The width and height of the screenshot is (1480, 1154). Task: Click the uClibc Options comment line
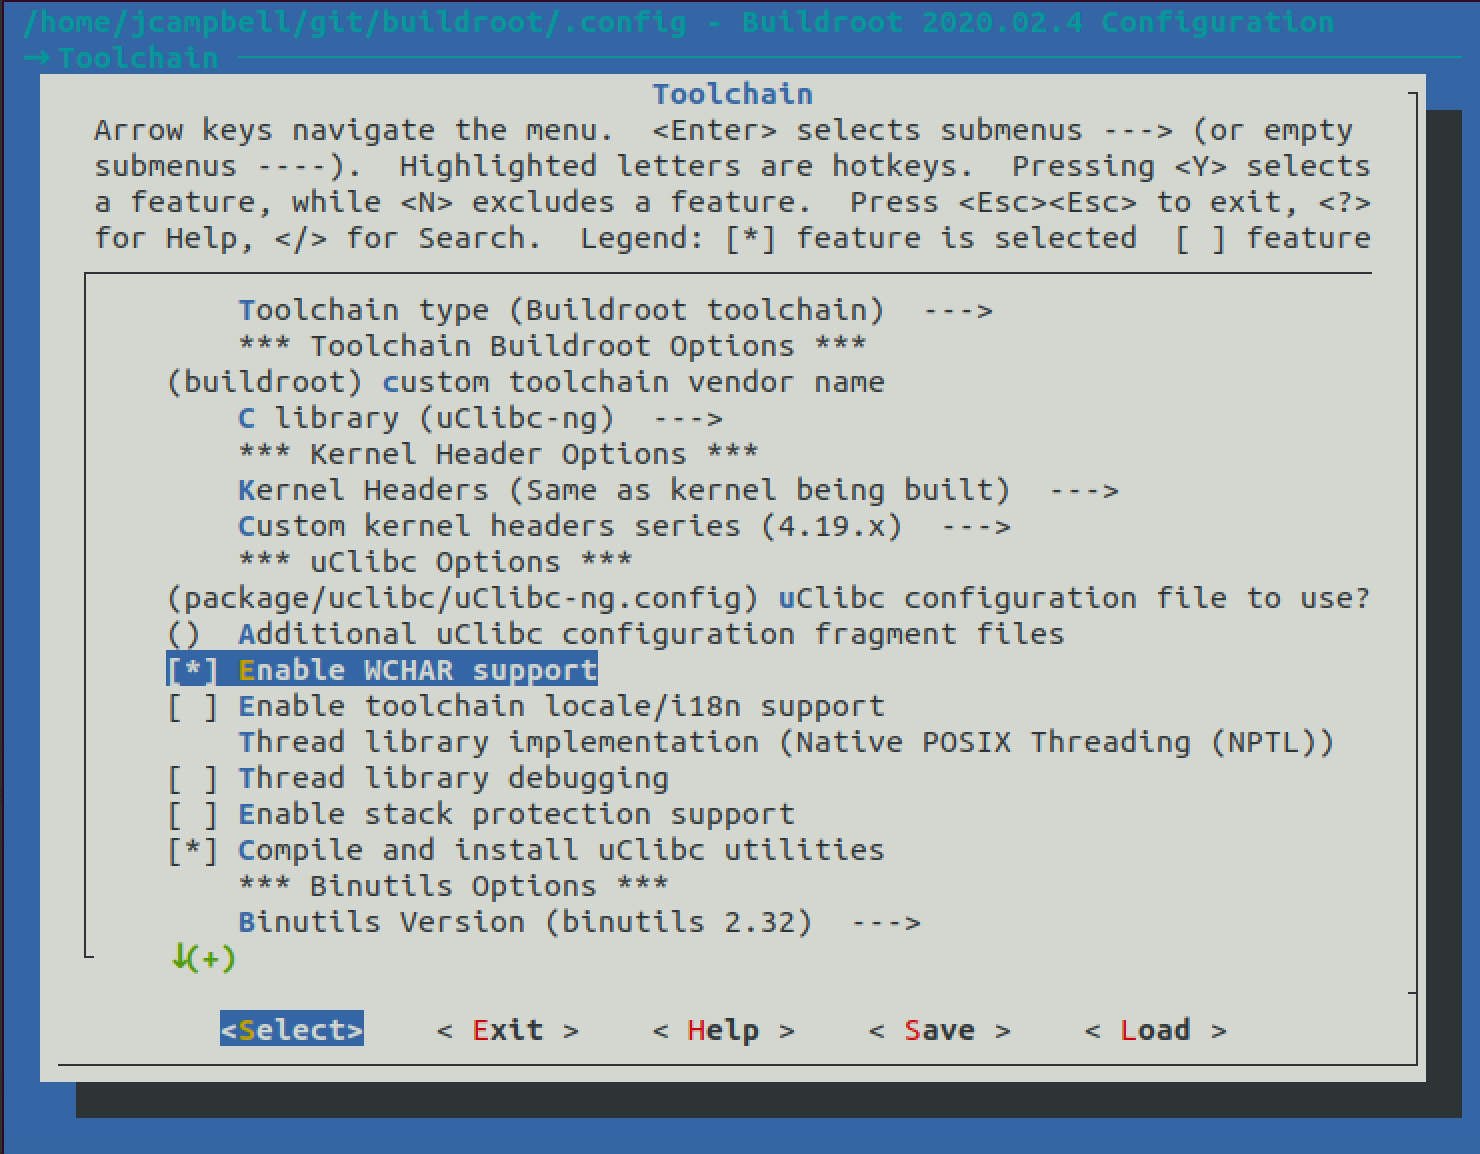click(436, 562)
